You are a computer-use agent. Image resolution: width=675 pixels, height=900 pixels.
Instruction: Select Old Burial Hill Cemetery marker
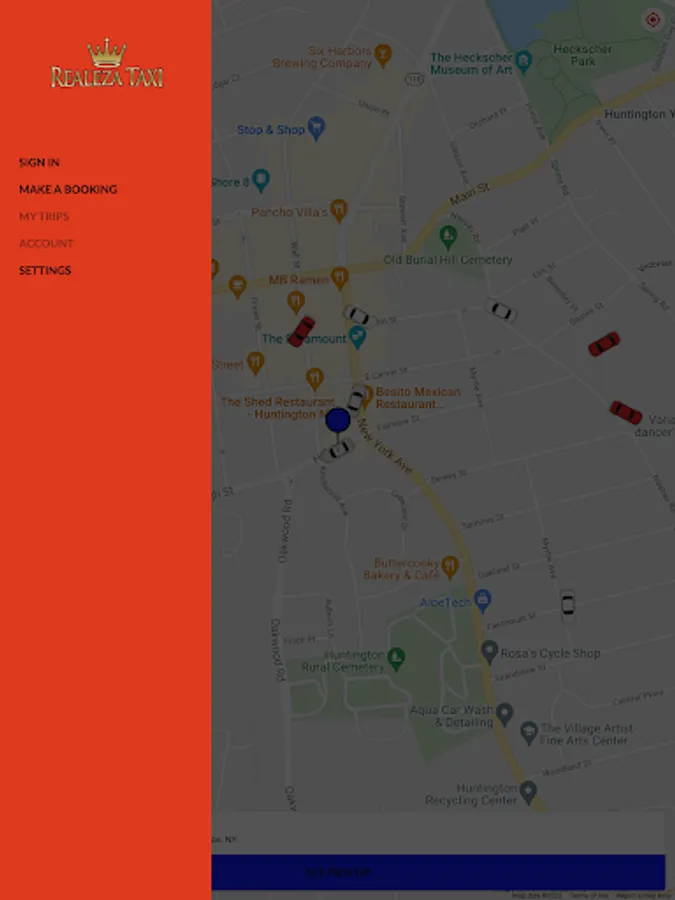coord(448,236)
